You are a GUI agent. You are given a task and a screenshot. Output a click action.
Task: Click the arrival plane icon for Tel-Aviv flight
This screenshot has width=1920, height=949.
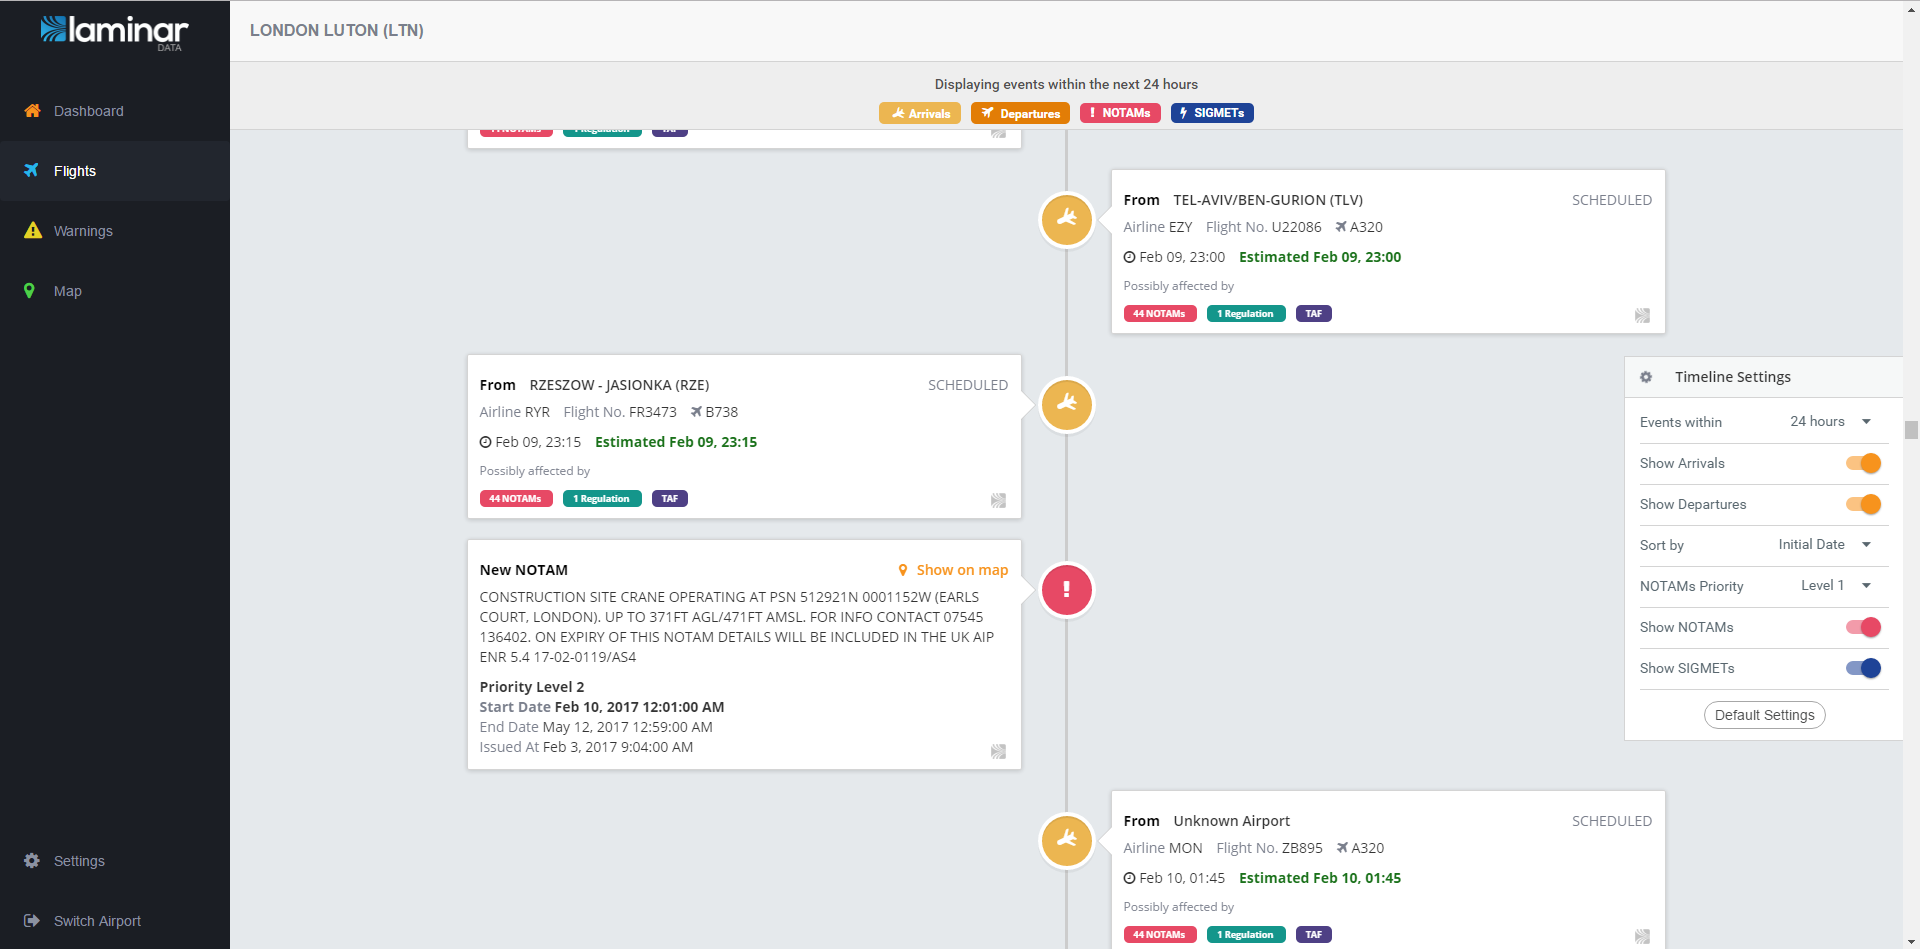[x=1066, y=220]
